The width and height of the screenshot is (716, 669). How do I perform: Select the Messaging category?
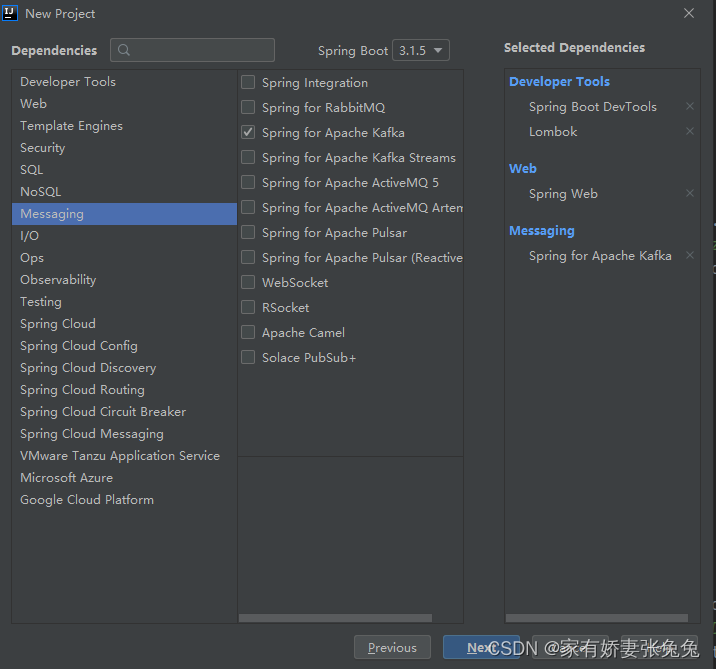124,214
